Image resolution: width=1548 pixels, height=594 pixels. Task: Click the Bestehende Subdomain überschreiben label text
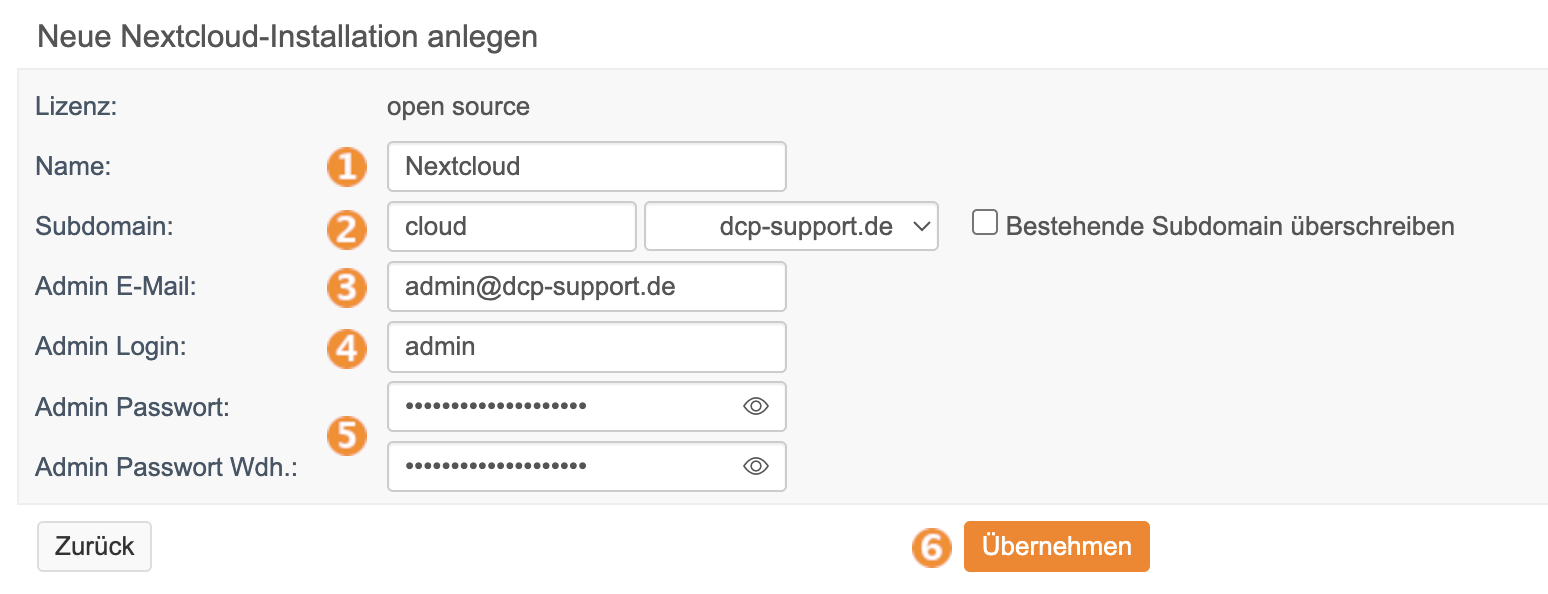pyautogui.click(x=1229, y=226)
